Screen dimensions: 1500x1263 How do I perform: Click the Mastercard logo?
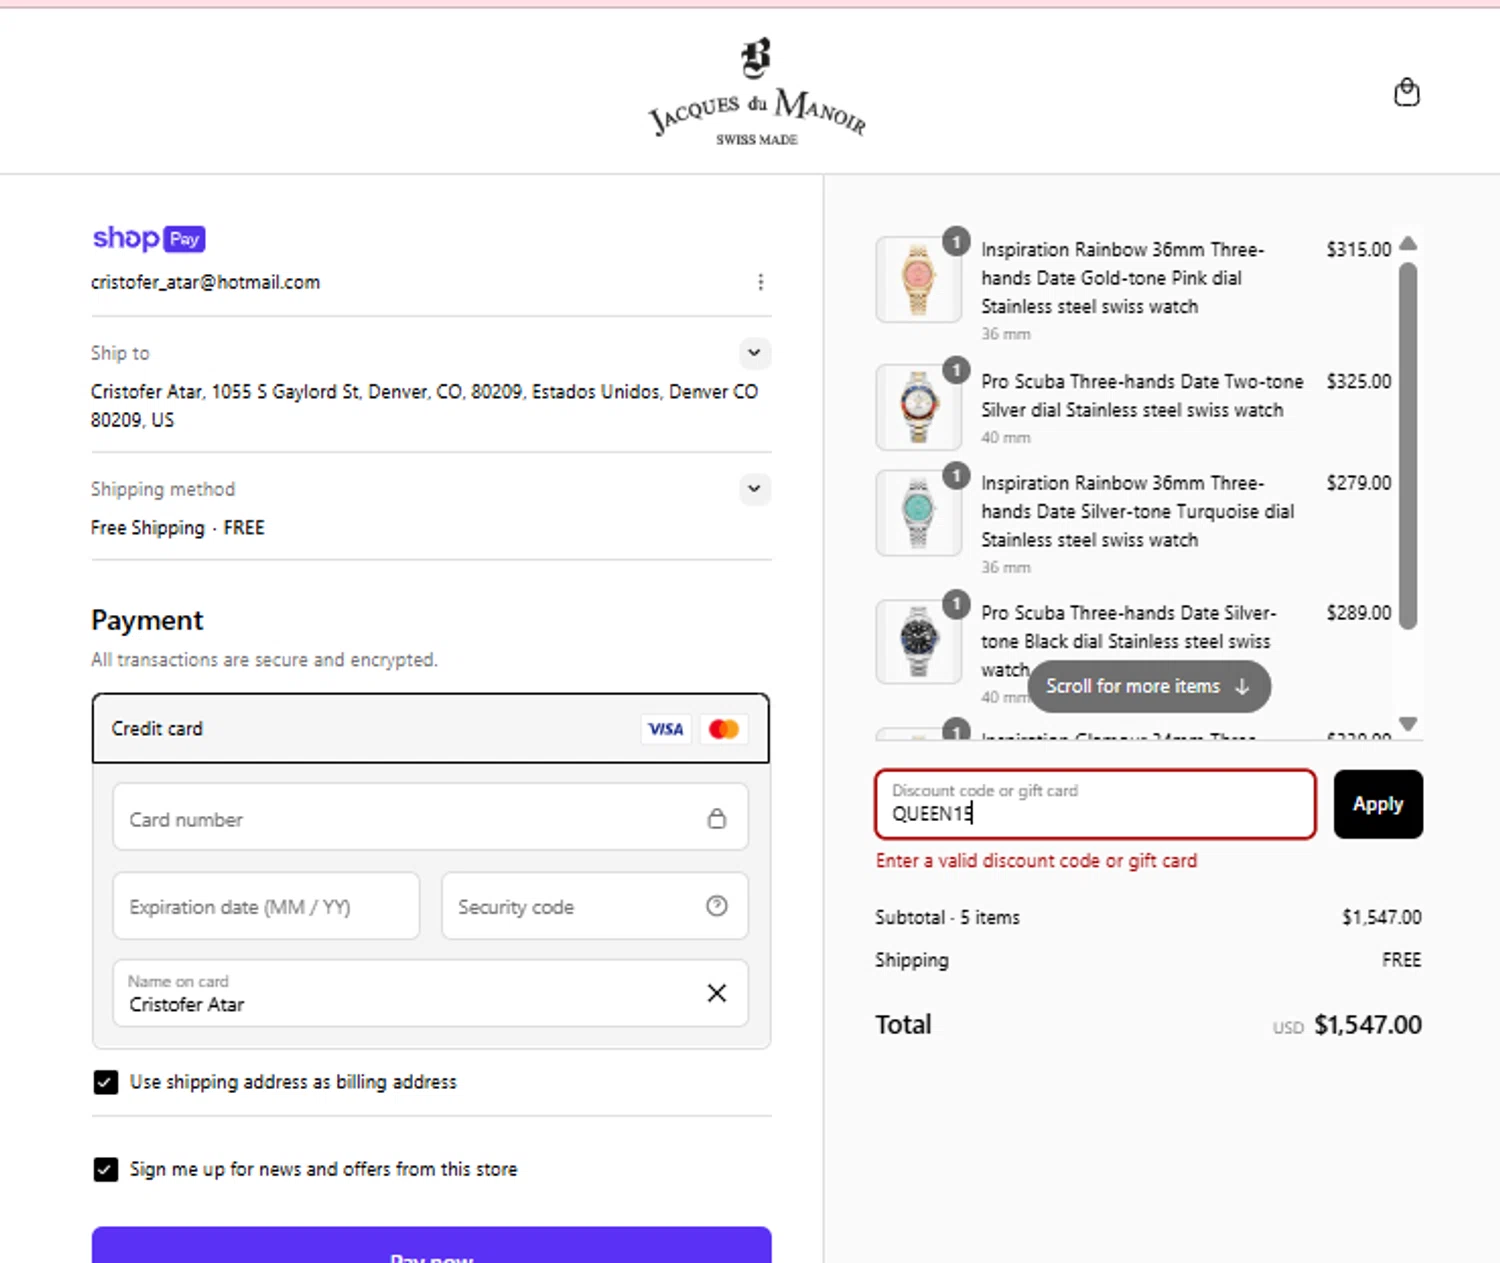click(724, 729)
